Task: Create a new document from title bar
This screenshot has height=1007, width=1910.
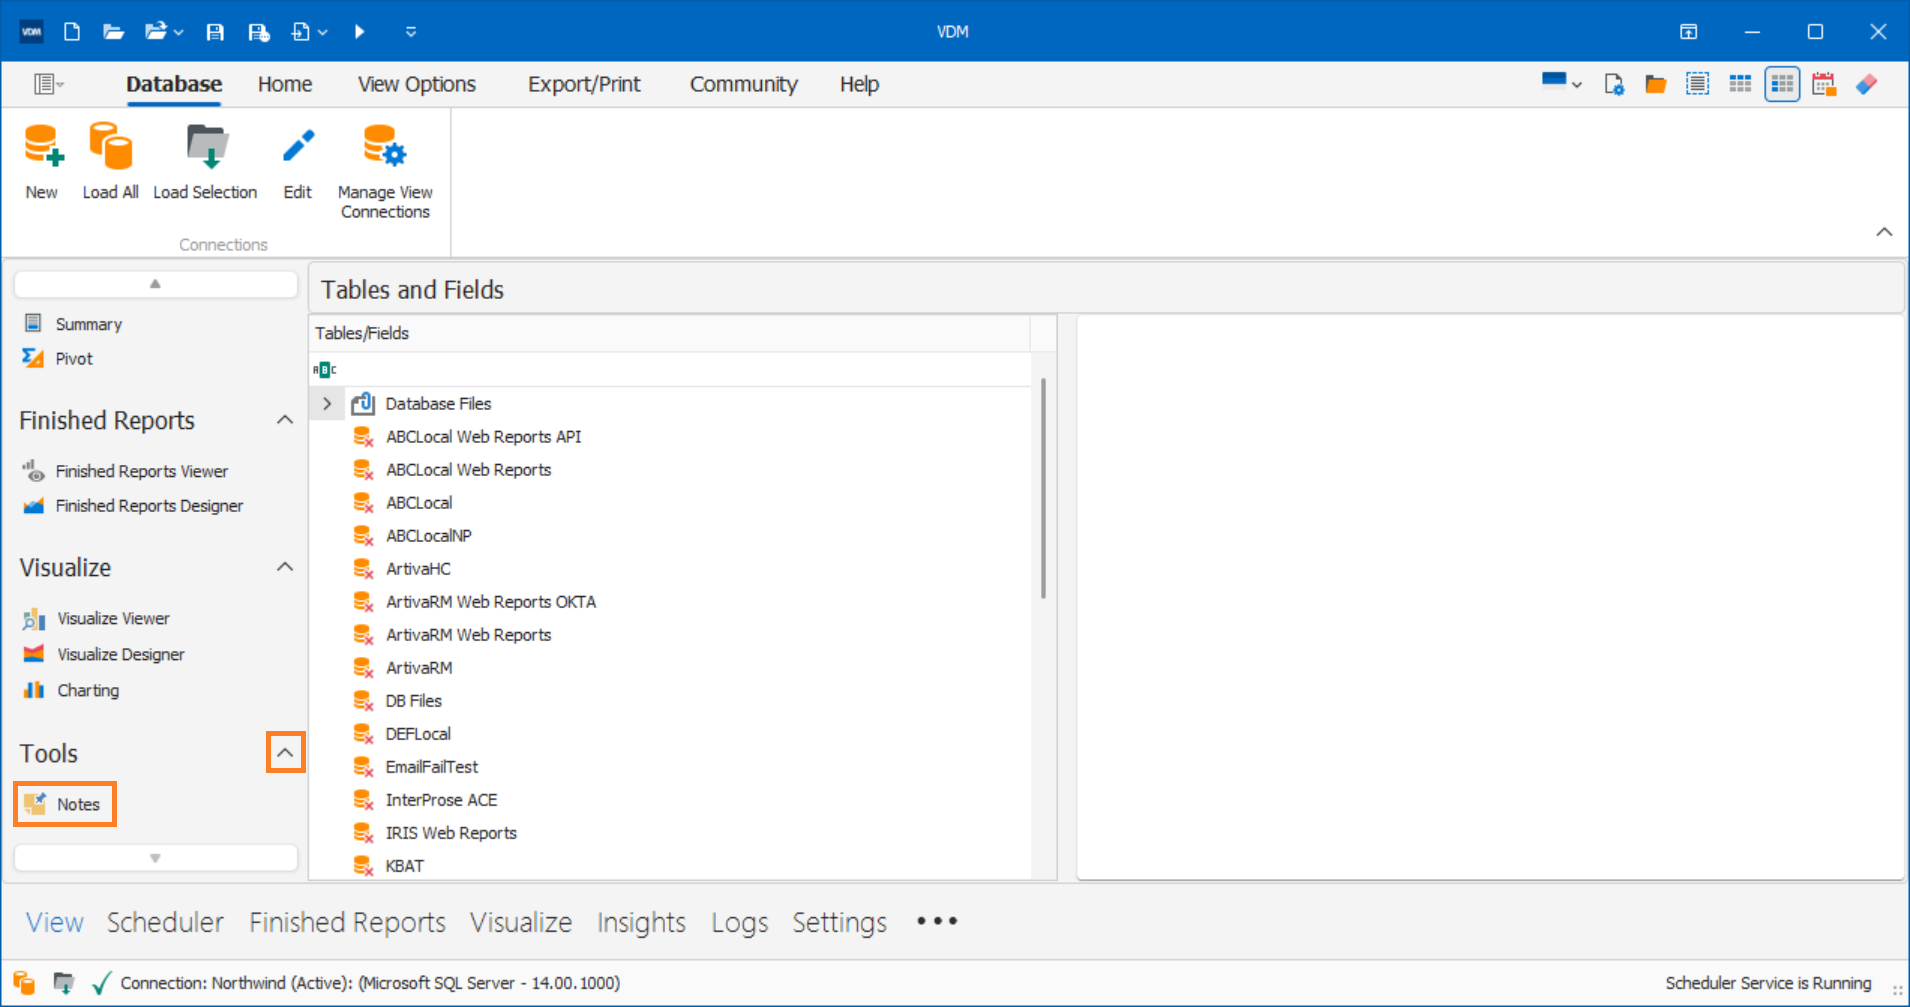Action: pyautogui.click(x=72, y=32)
